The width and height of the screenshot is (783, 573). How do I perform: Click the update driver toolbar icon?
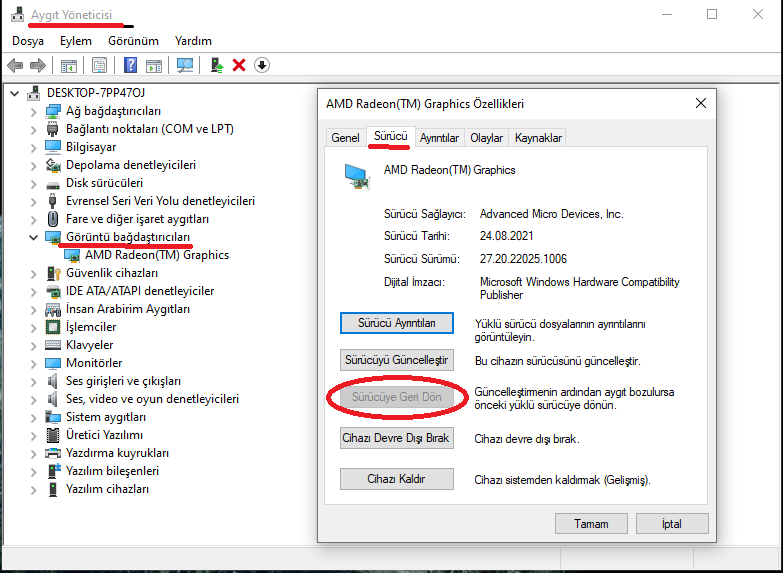(x=217, y=65)
